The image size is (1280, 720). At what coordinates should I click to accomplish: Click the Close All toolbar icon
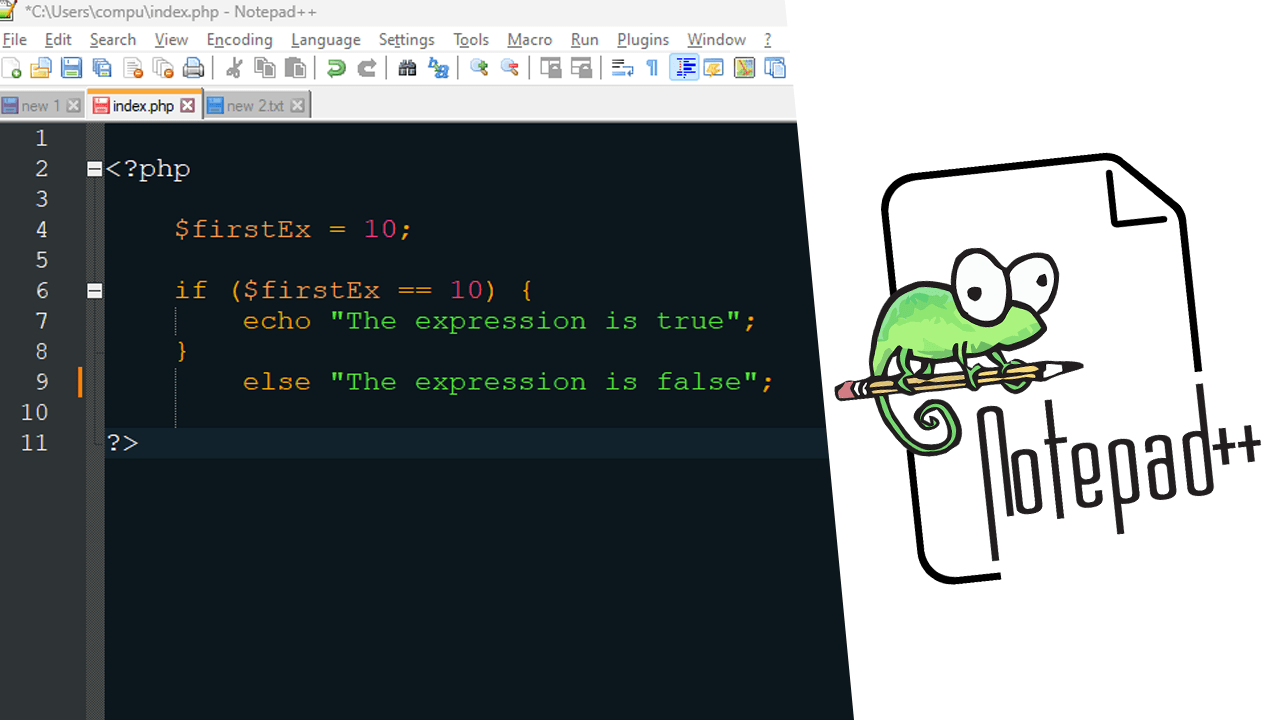point(163,68)
